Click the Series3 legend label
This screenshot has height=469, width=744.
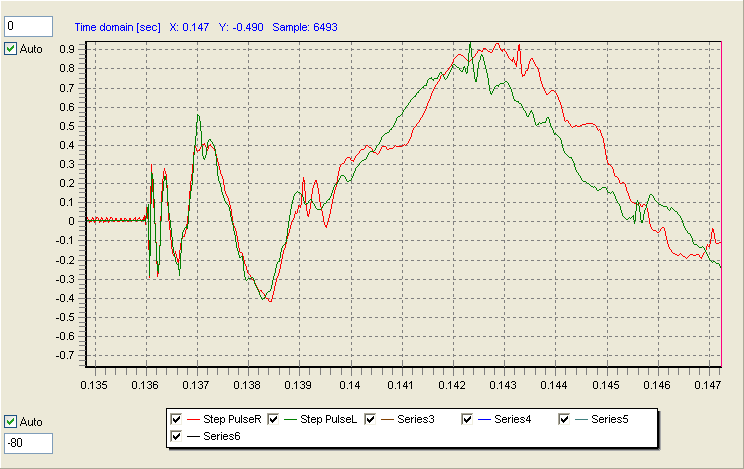pos(416,419)
